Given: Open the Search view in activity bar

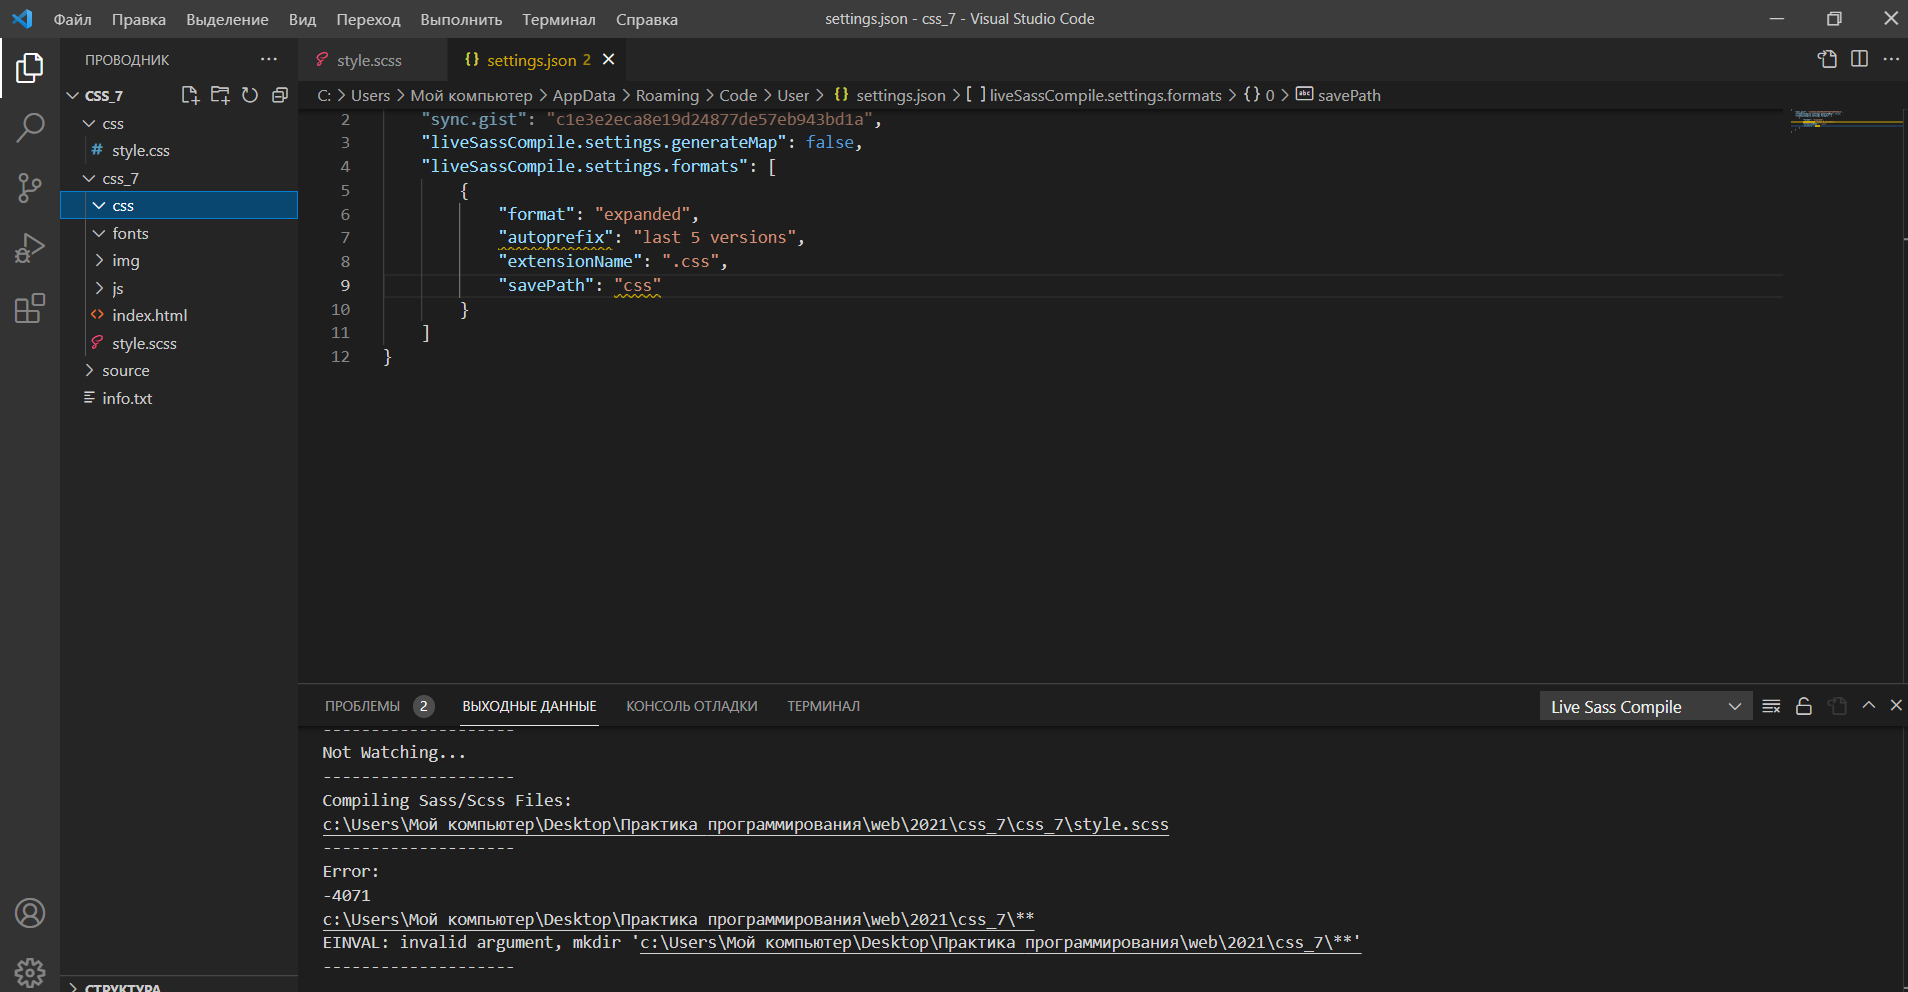Looking at the screenshot, I should [30, 128].
